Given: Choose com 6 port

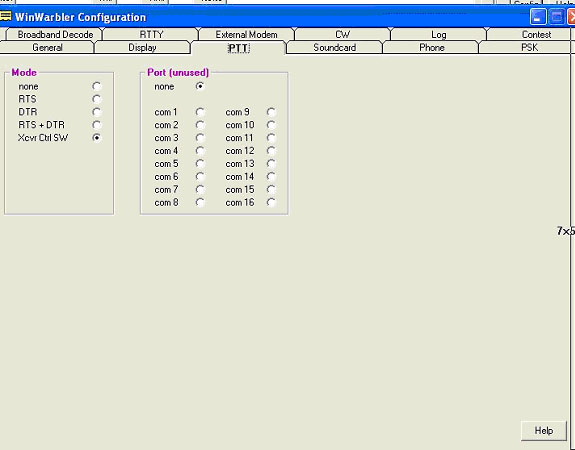Looking at the screenshot, I should (200, 176).
